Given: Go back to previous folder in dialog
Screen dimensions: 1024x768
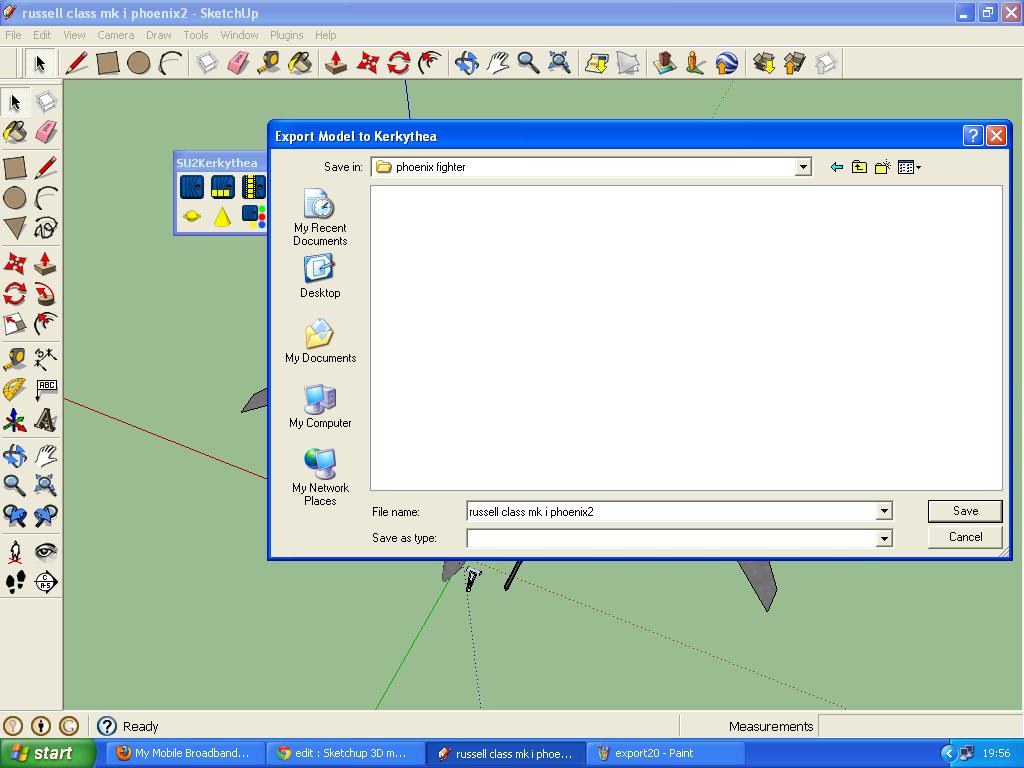Looking at the screenshot, I should [837, 167].
